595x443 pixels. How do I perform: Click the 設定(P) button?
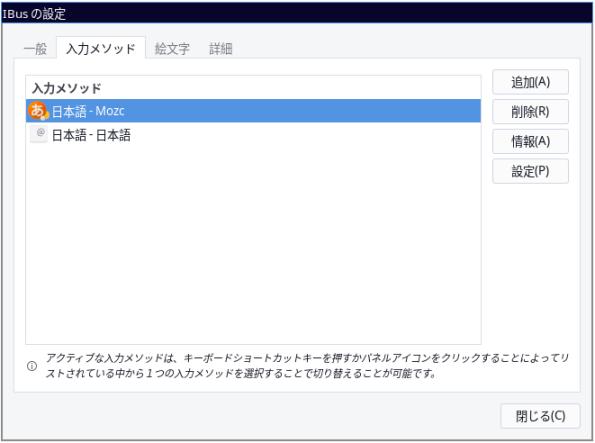tap(530, 171)
